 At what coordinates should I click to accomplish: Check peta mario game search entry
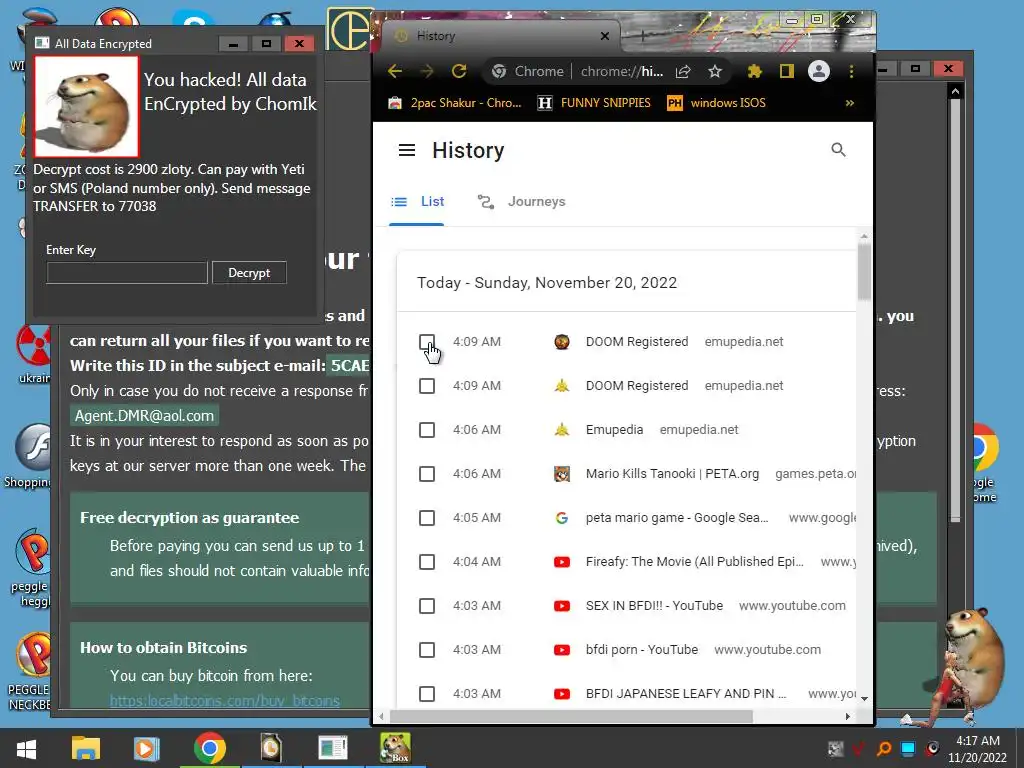click(x=427, y=518)
